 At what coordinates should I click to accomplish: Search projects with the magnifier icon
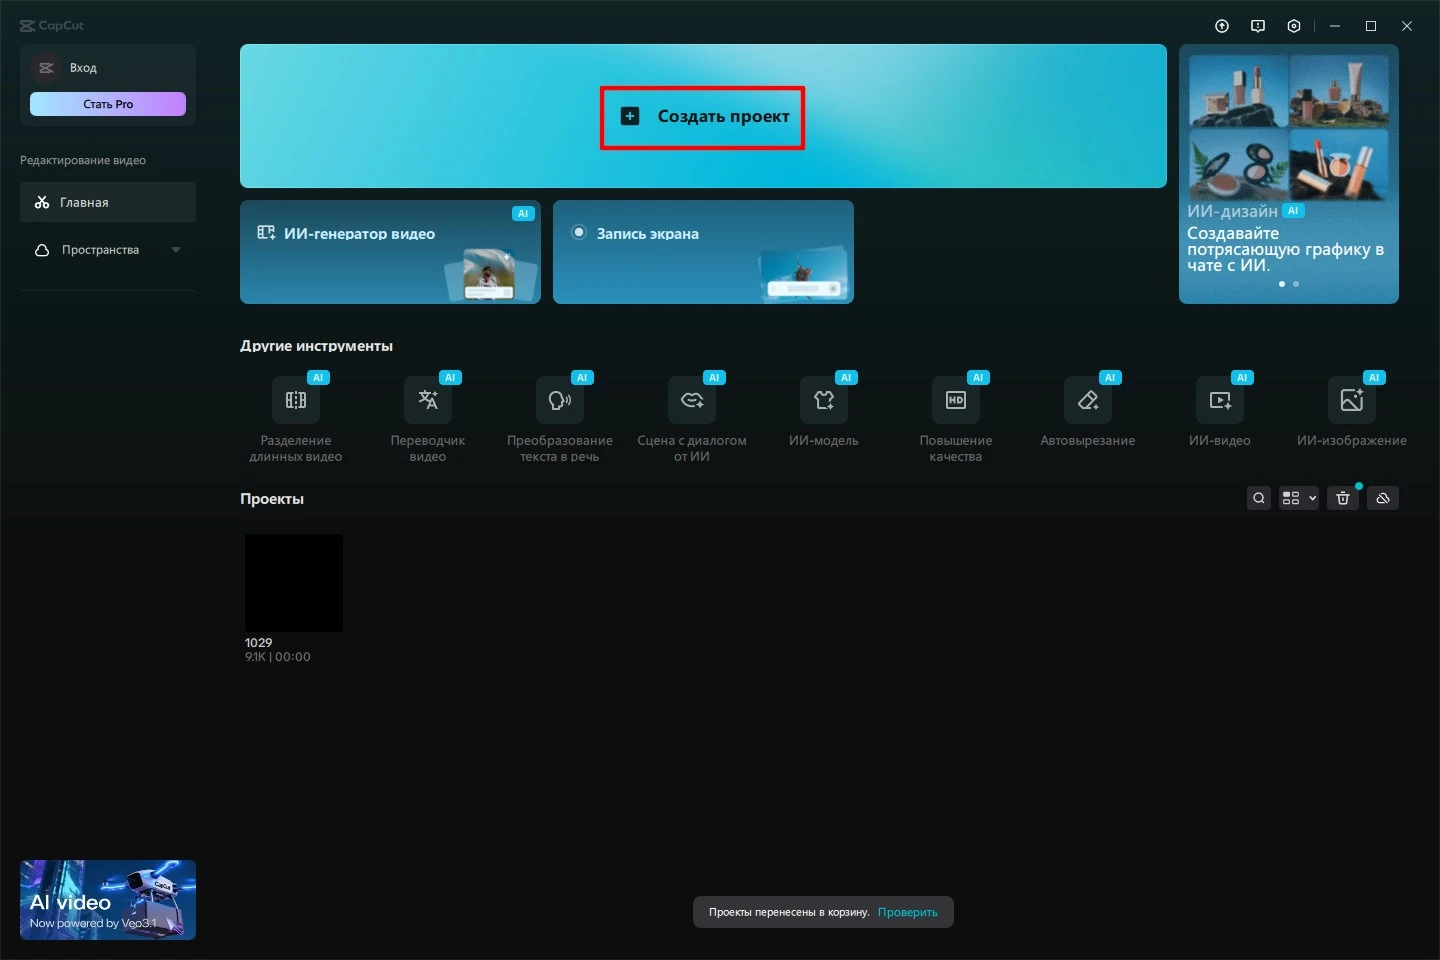coord(1259,498)
